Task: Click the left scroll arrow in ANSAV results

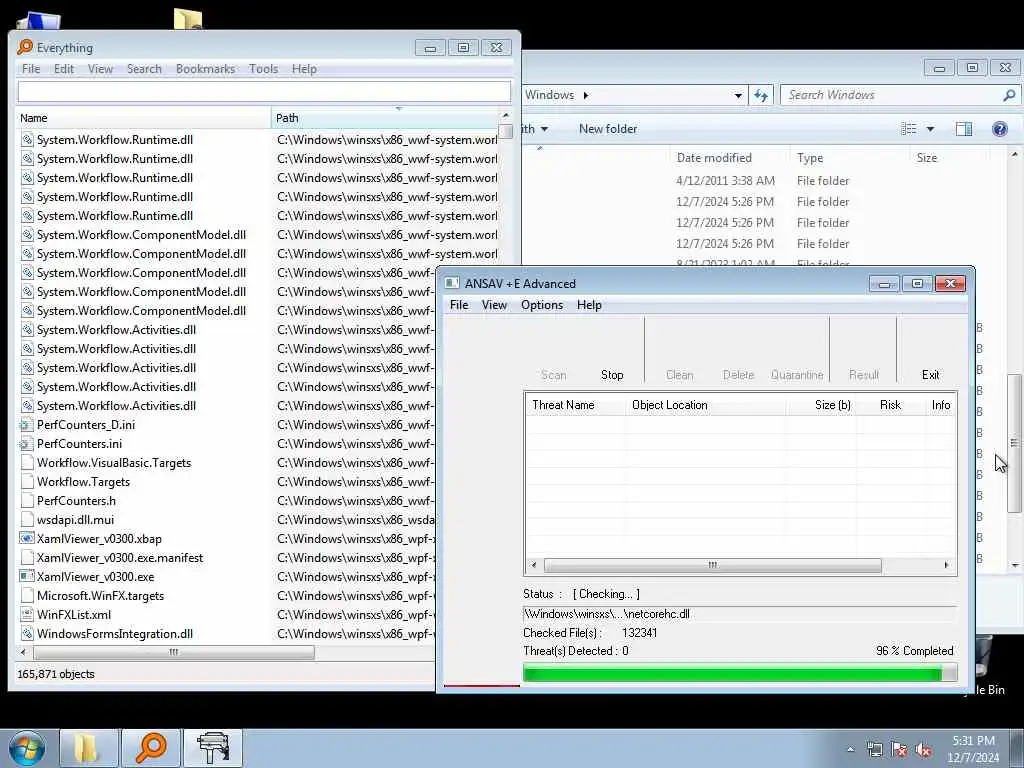Action: pyautogui.click(x=534, y=565)
